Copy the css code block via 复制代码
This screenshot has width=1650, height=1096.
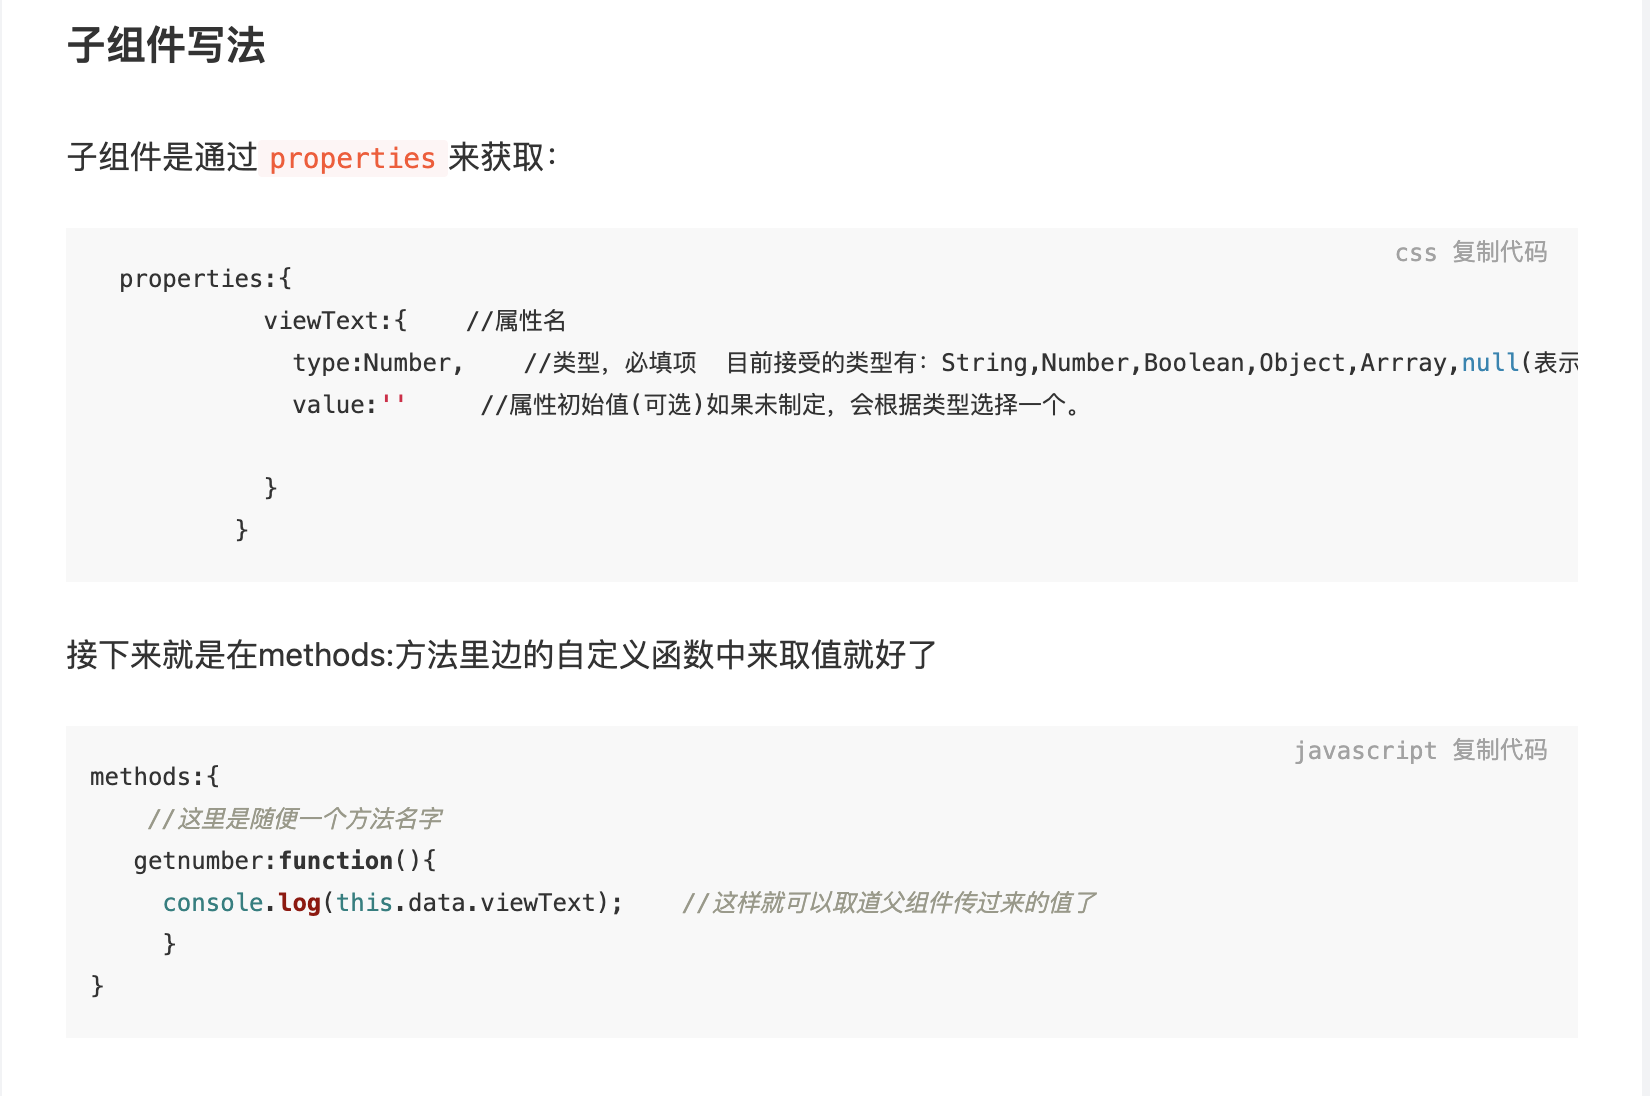coord(1499,252)
